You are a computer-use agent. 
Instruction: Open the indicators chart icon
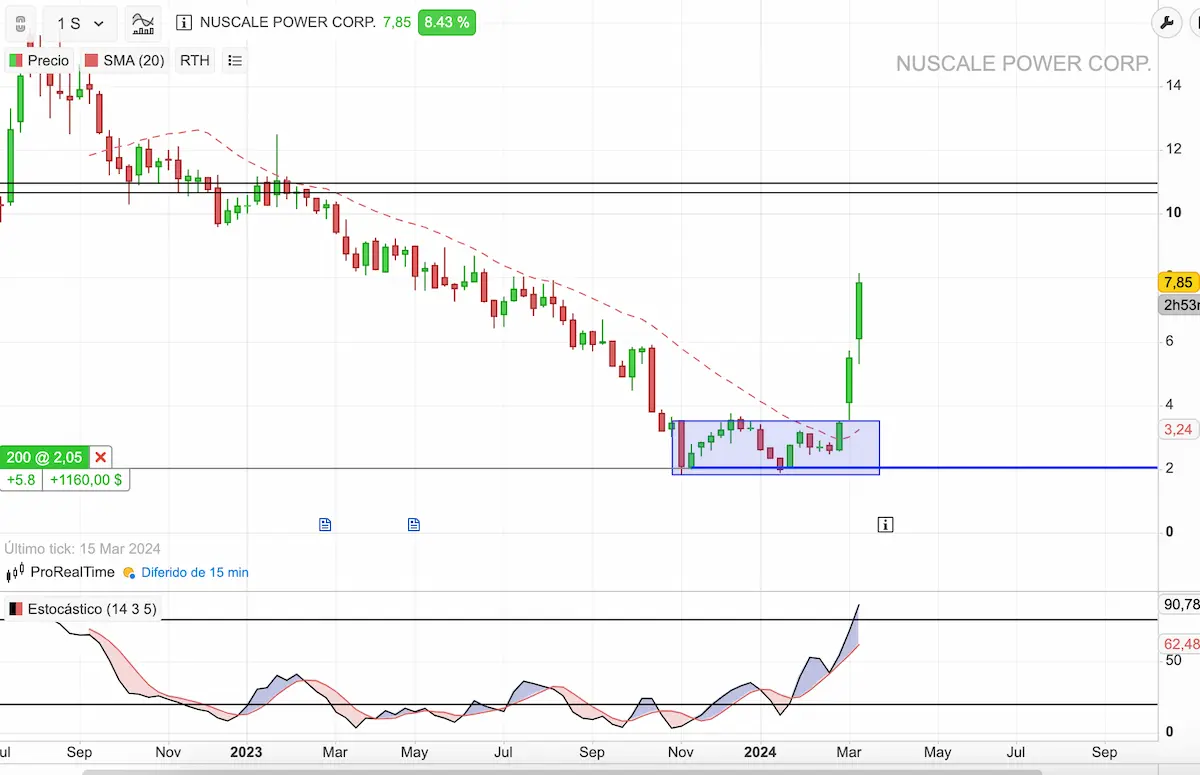(143, 23)
